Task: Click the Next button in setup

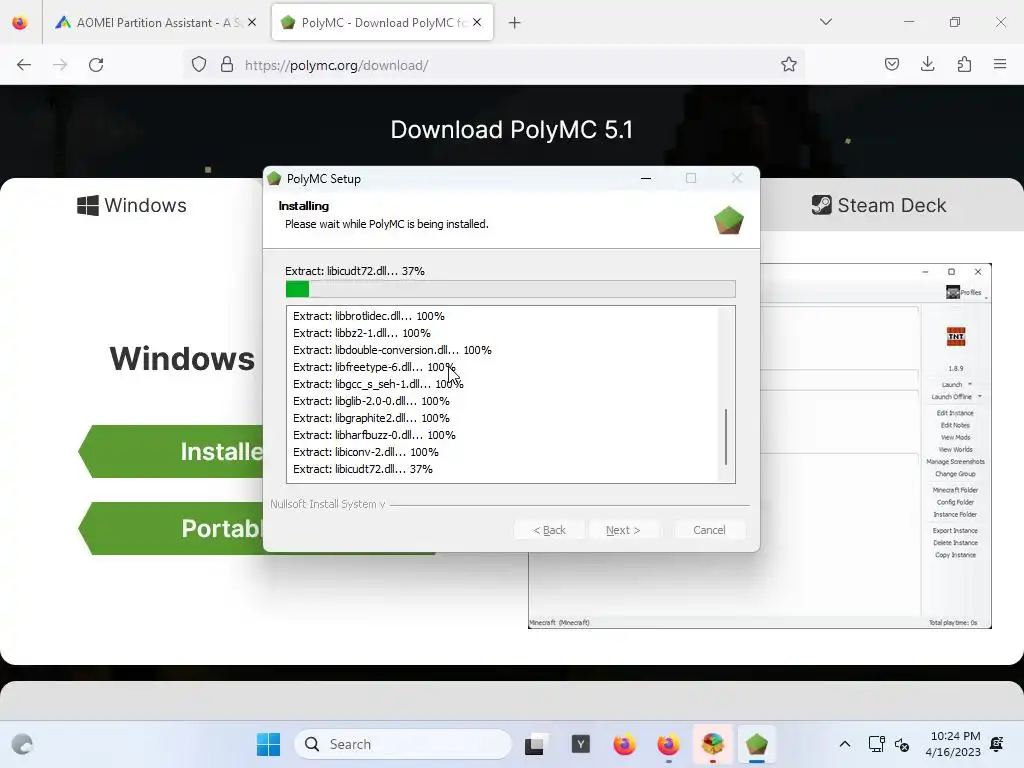Action: pyautogui.click(x=623, y=530)
